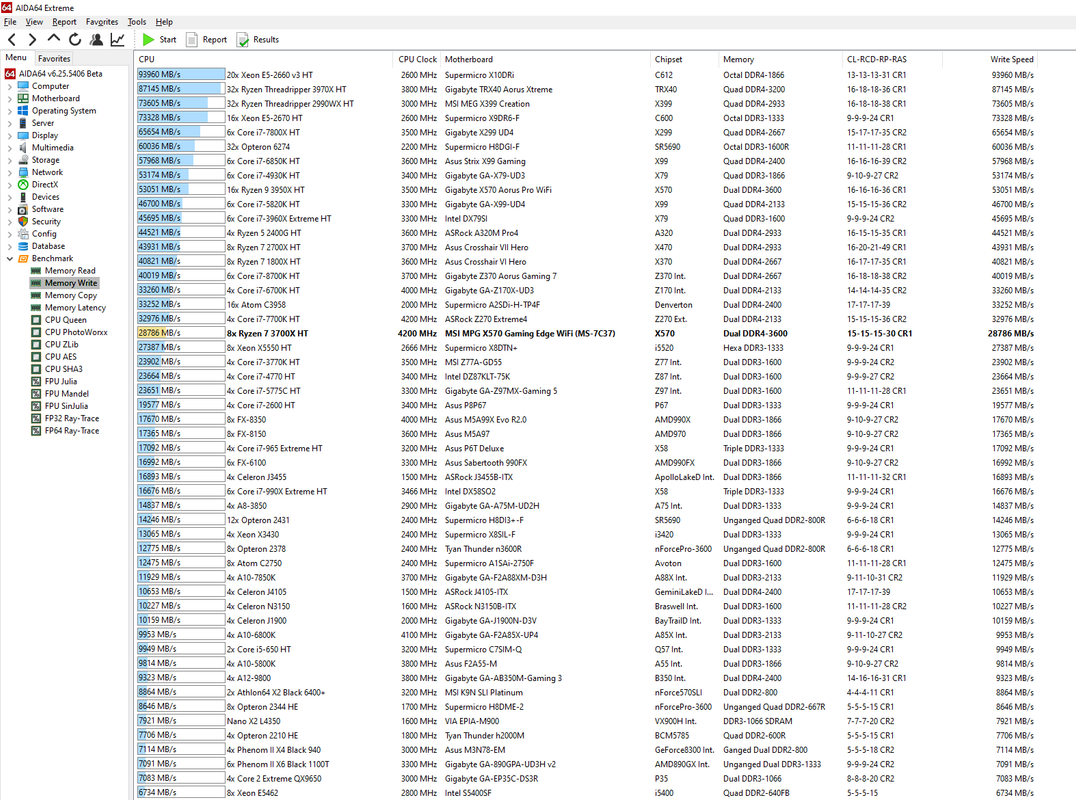Click the FPU Mandel benchmark icon
Viewport: 1076px width, 800px height.
click(36, 395)
